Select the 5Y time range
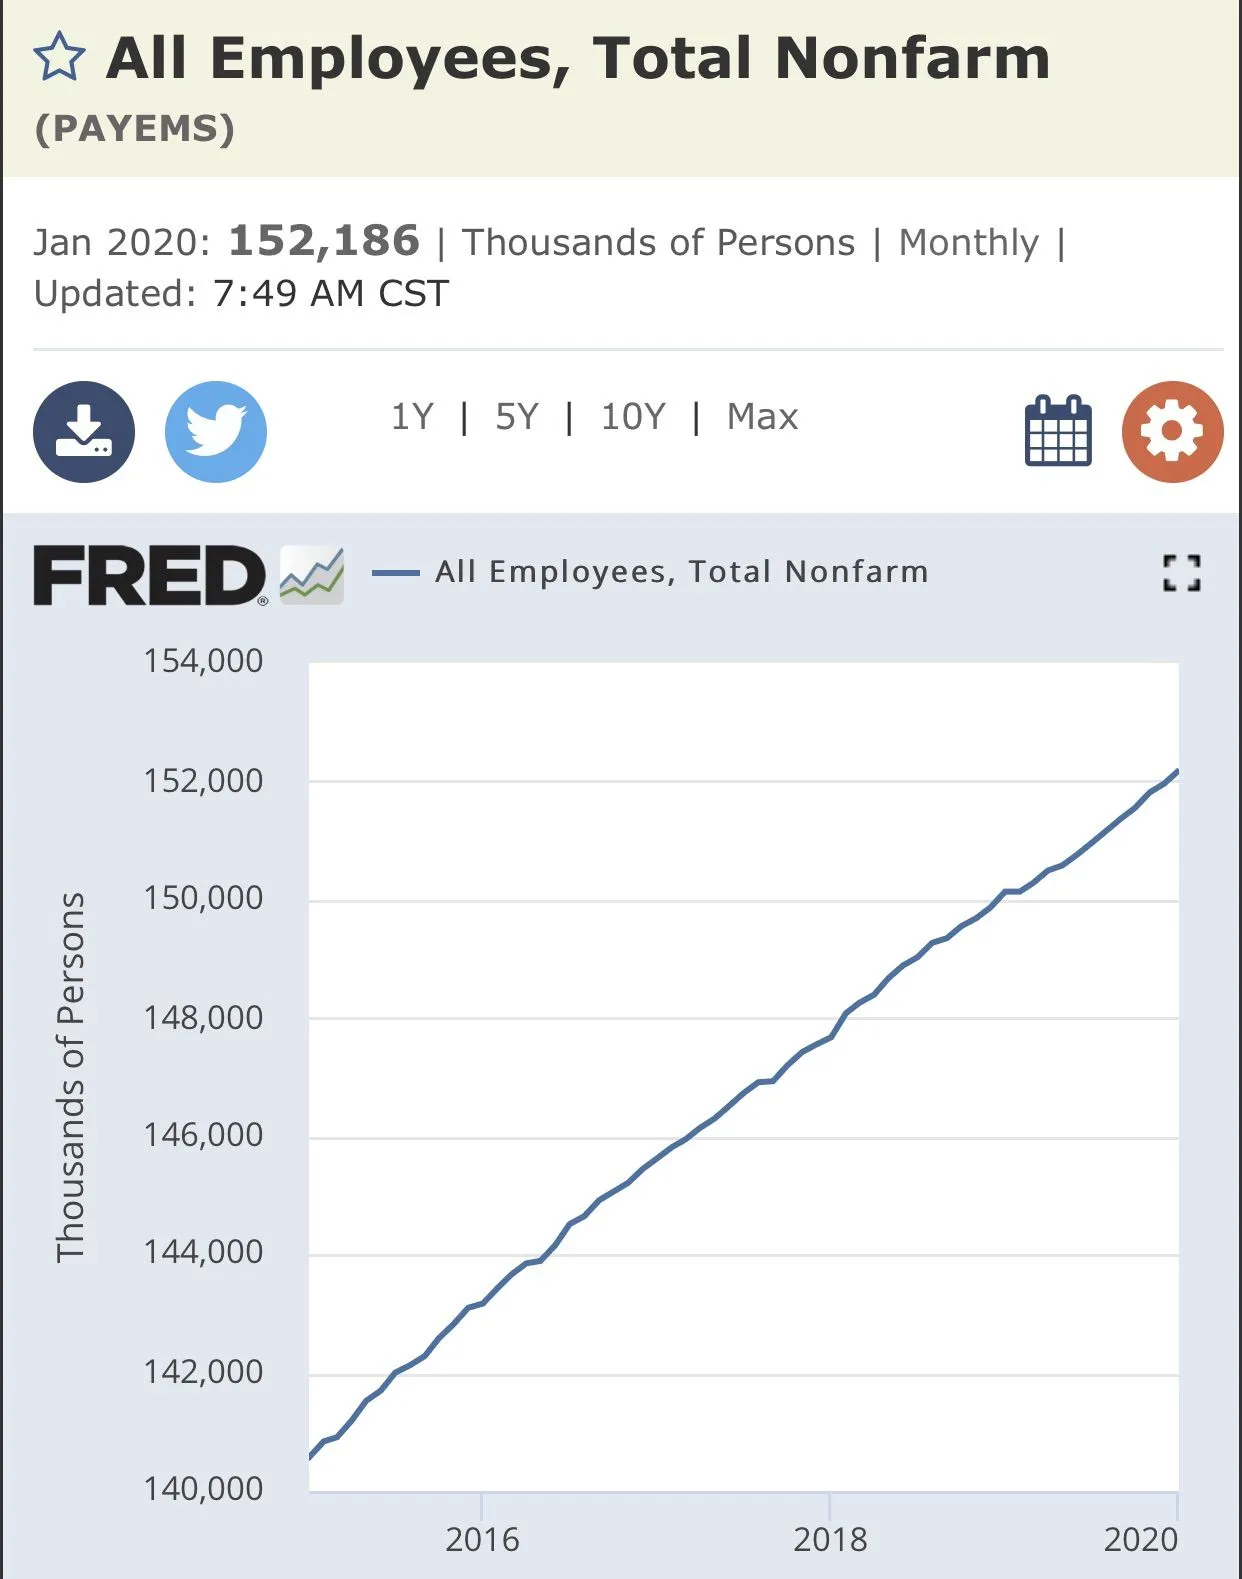 (517, 417)
